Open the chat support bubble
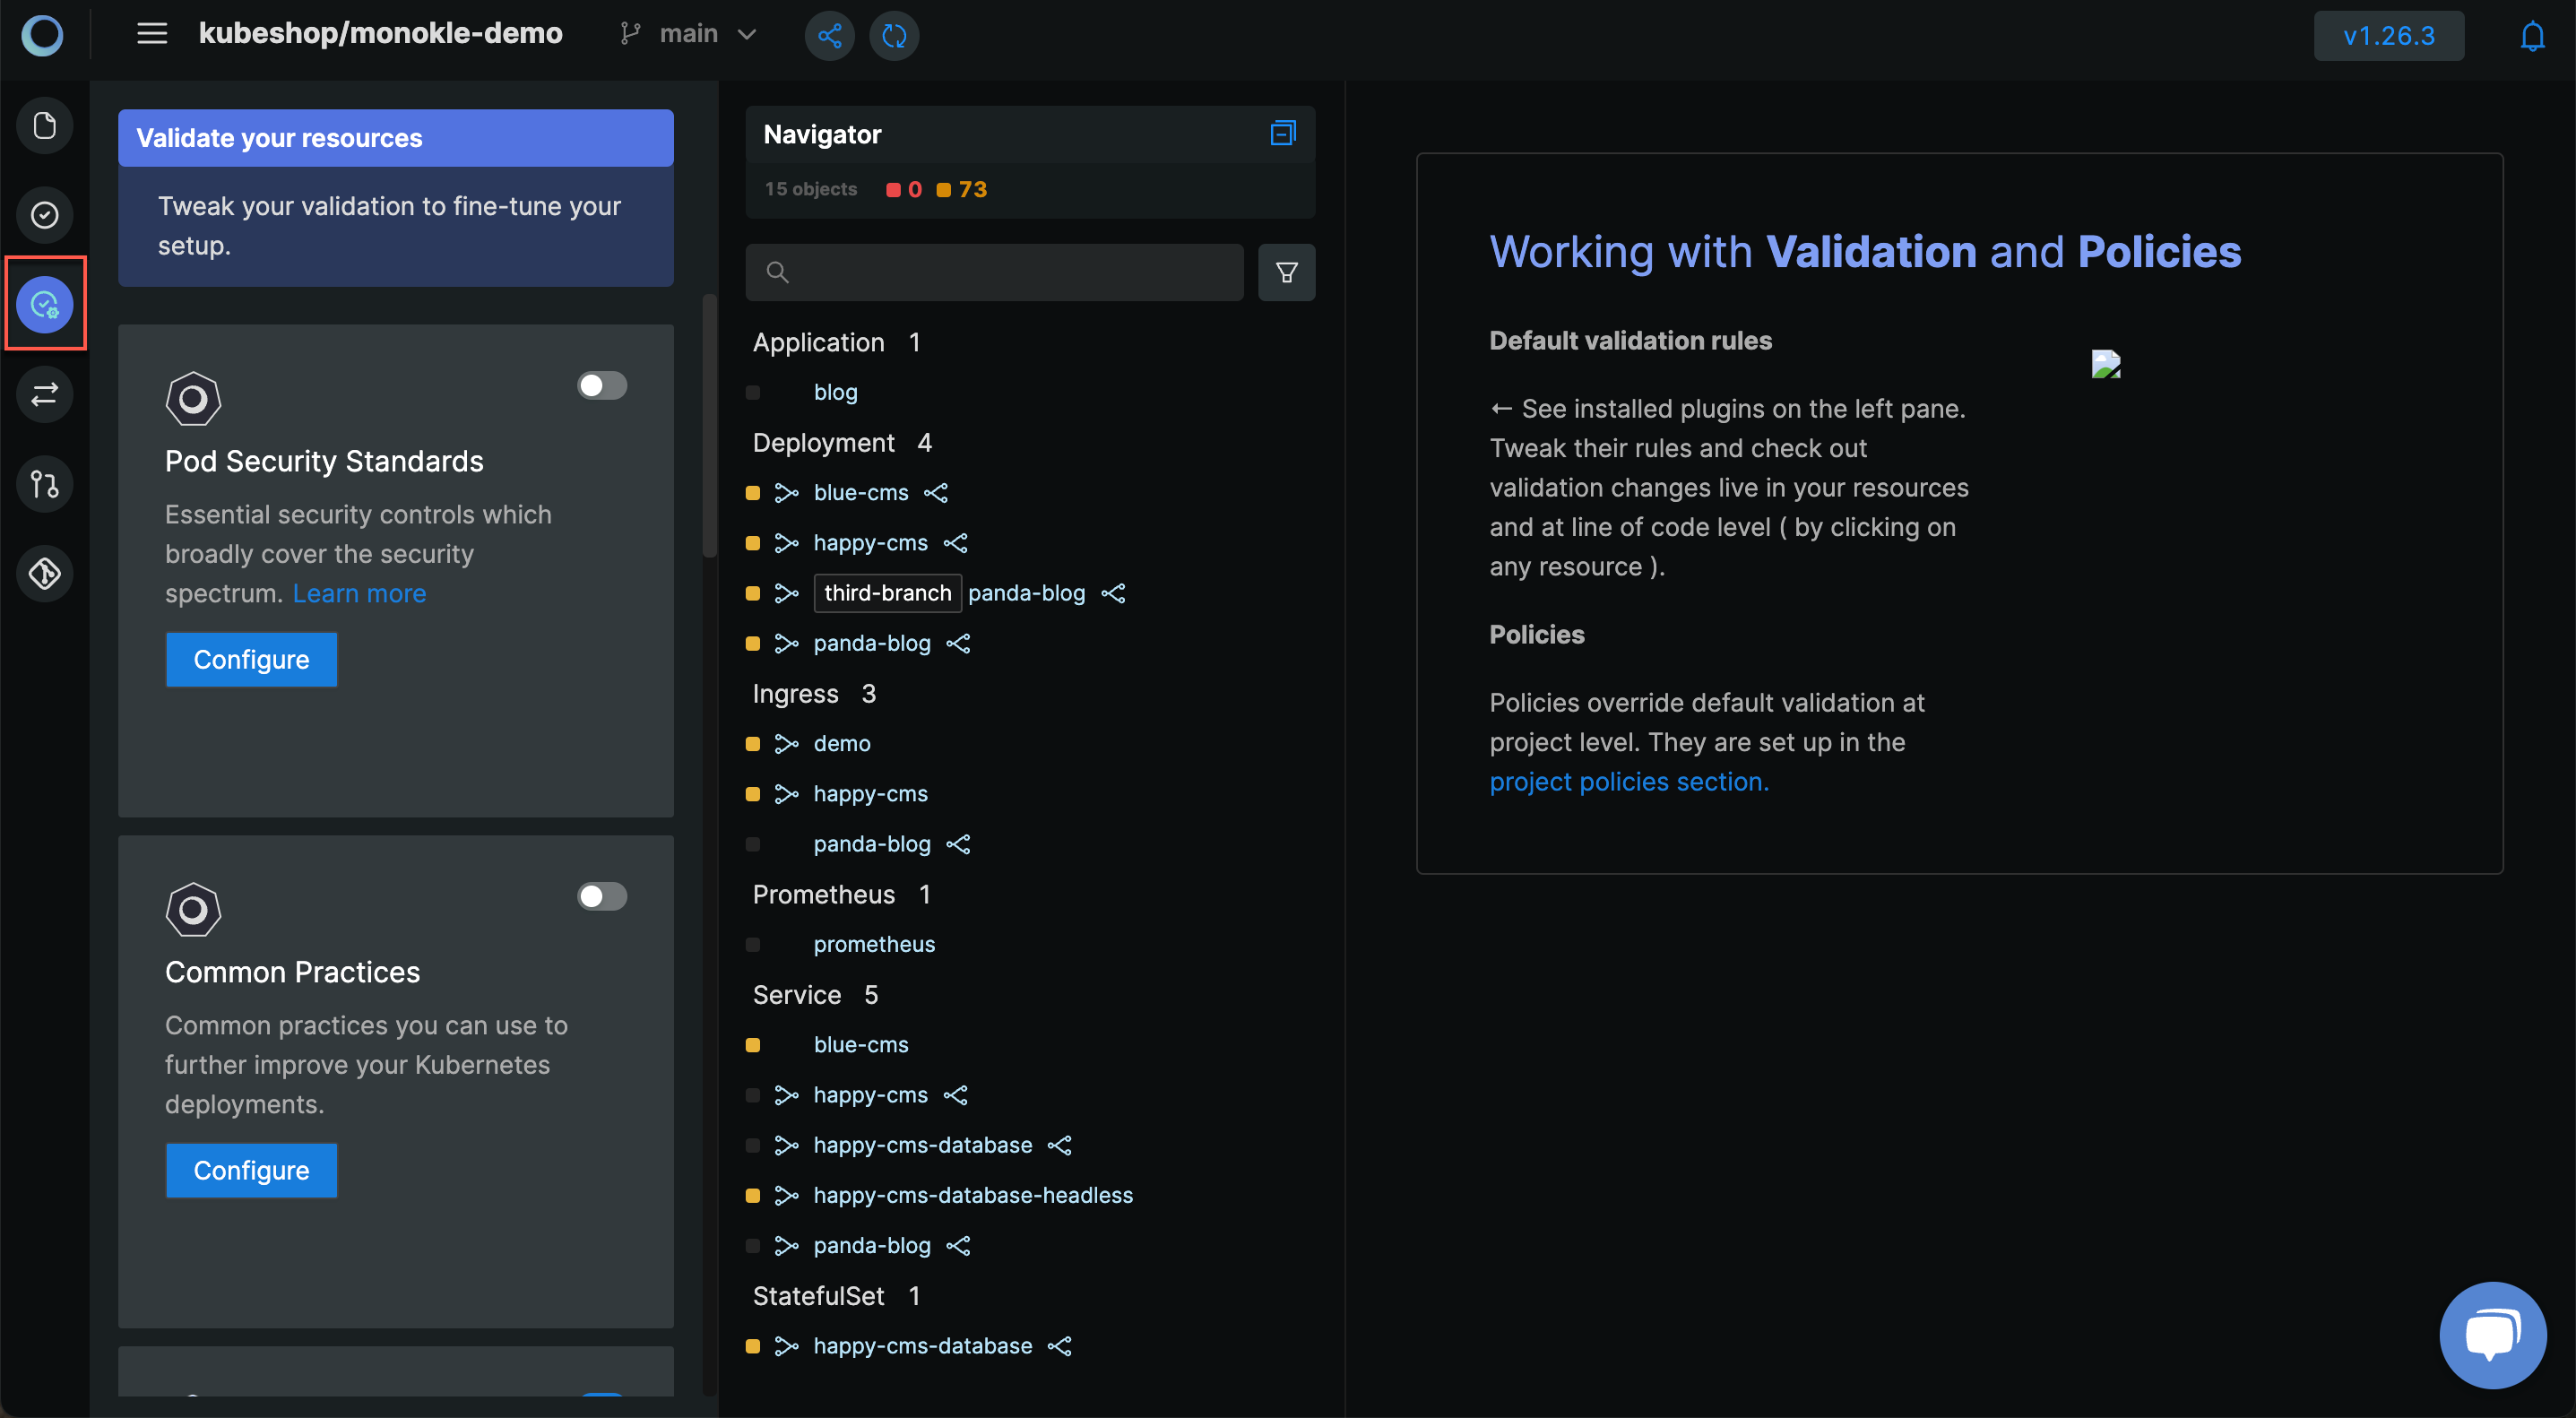The width and height of the screenshot is (2576, 1418). pyautogui.click(x=2492, y=1334)
